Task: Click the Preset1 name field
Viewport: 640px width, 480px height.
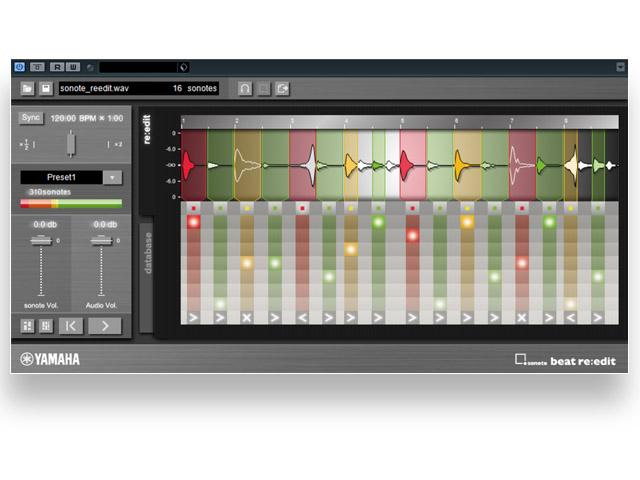Action: [x=61, y=177]
